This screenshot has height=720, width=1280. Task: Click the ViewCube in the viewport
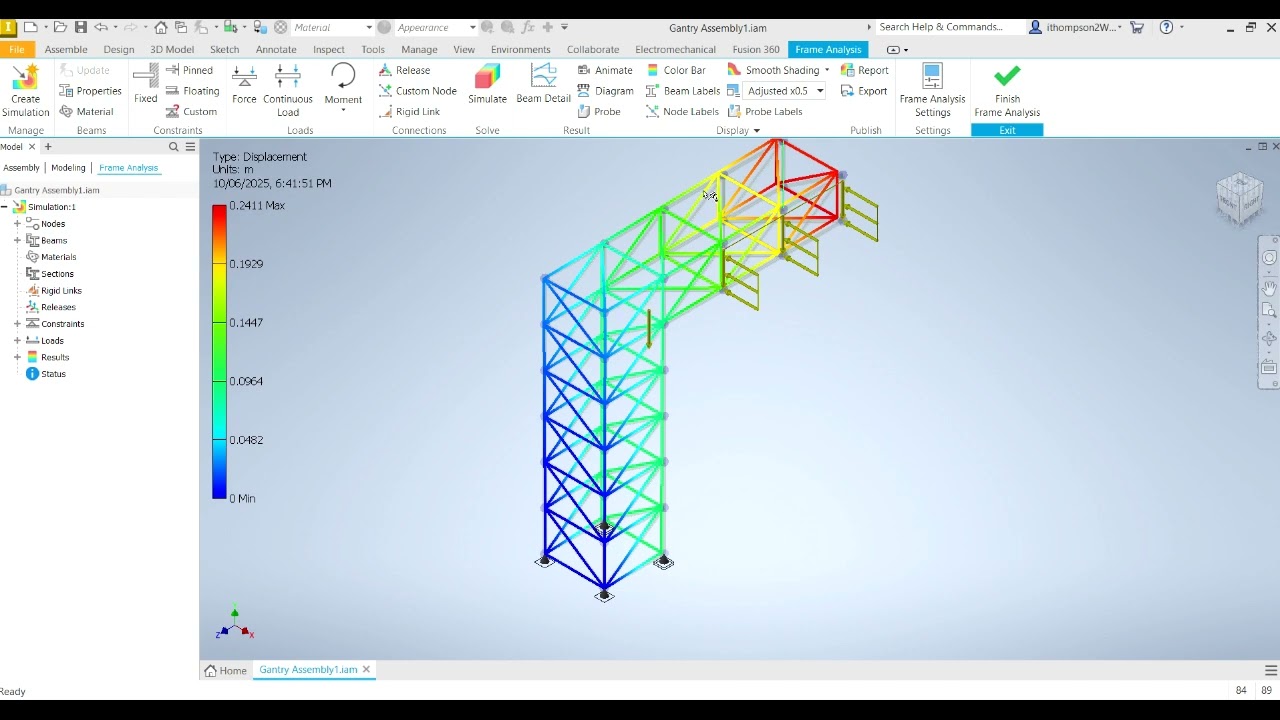1240,198
